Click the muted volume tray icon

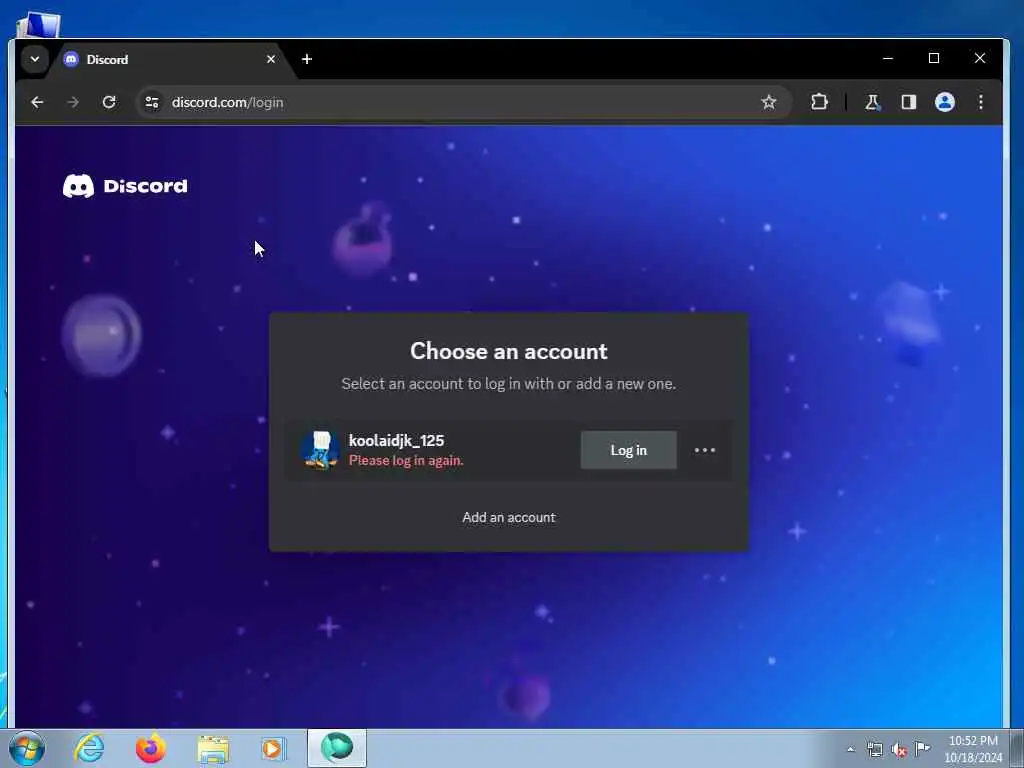pos(899,750)
